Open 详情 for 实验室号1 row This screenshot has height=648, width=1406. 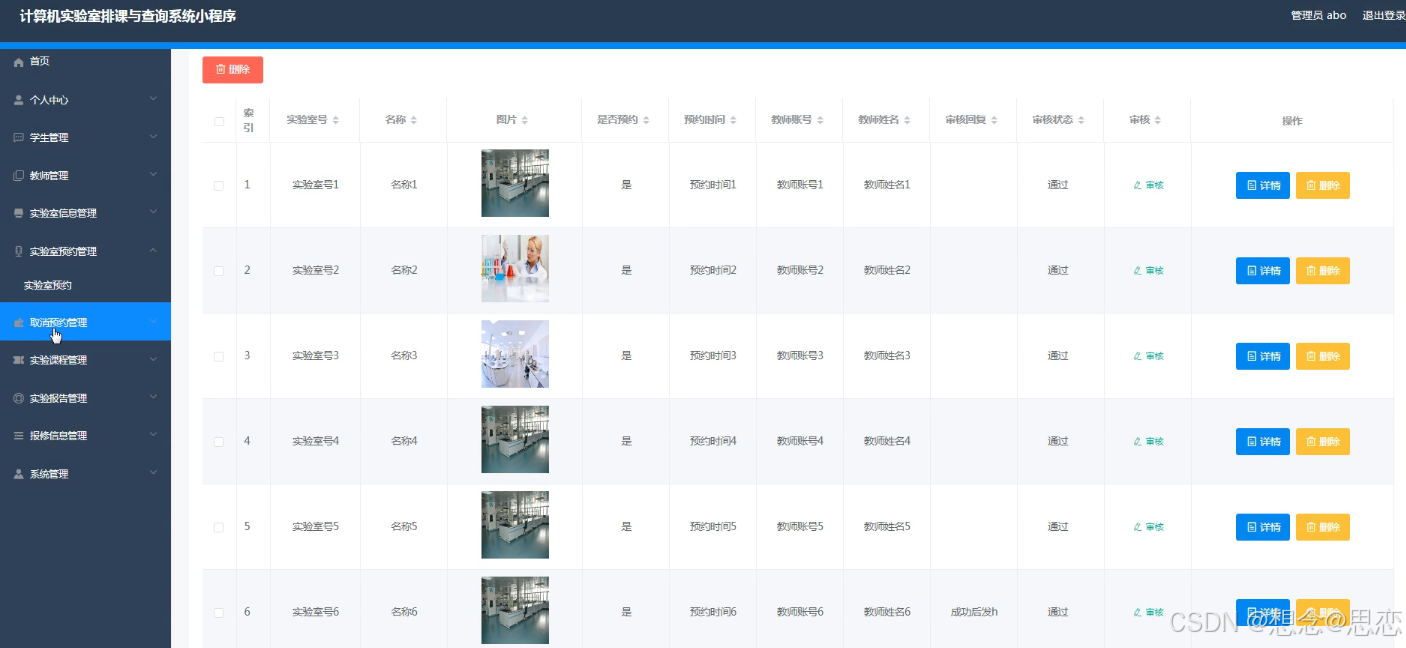point(1263,185)
